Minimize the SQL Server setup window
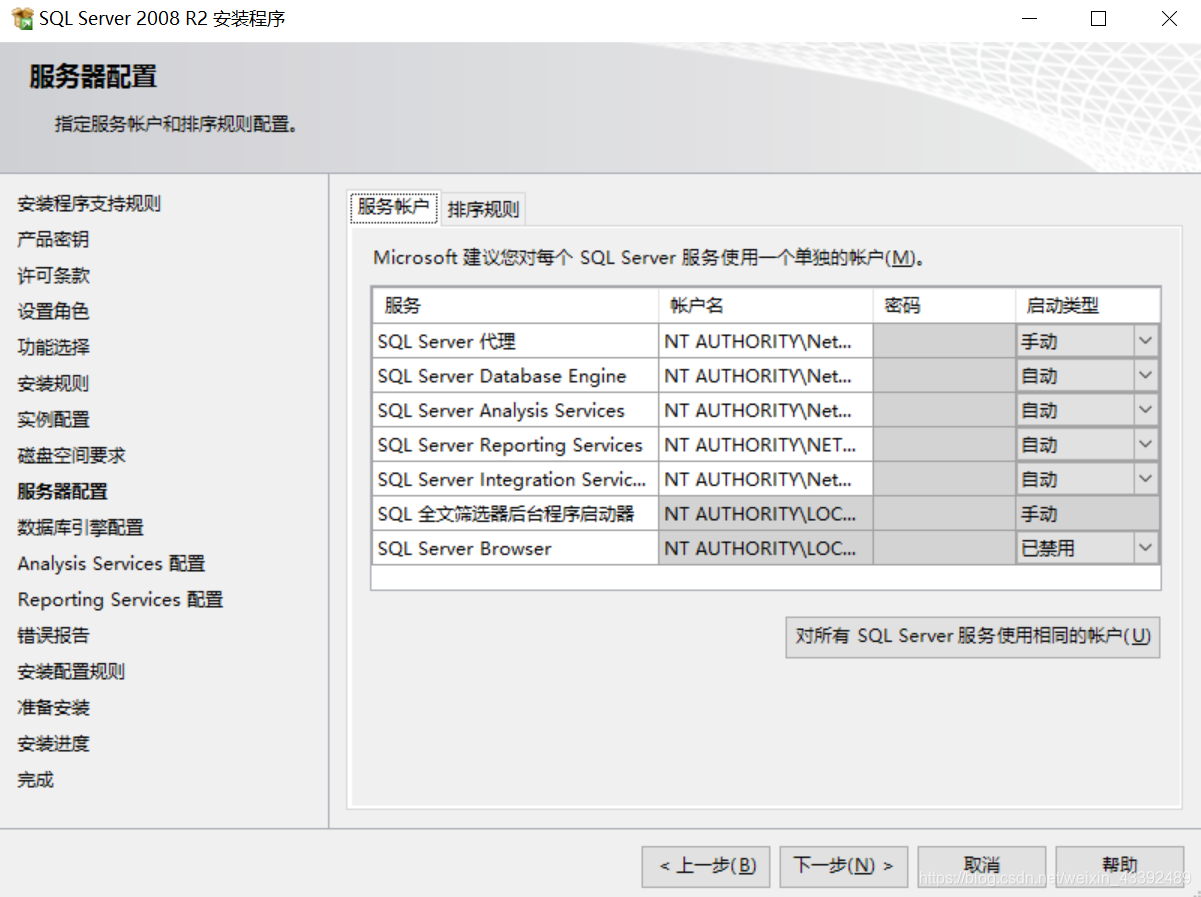Viewport: 1201px width, 897px height. (x=1029, y=19)
